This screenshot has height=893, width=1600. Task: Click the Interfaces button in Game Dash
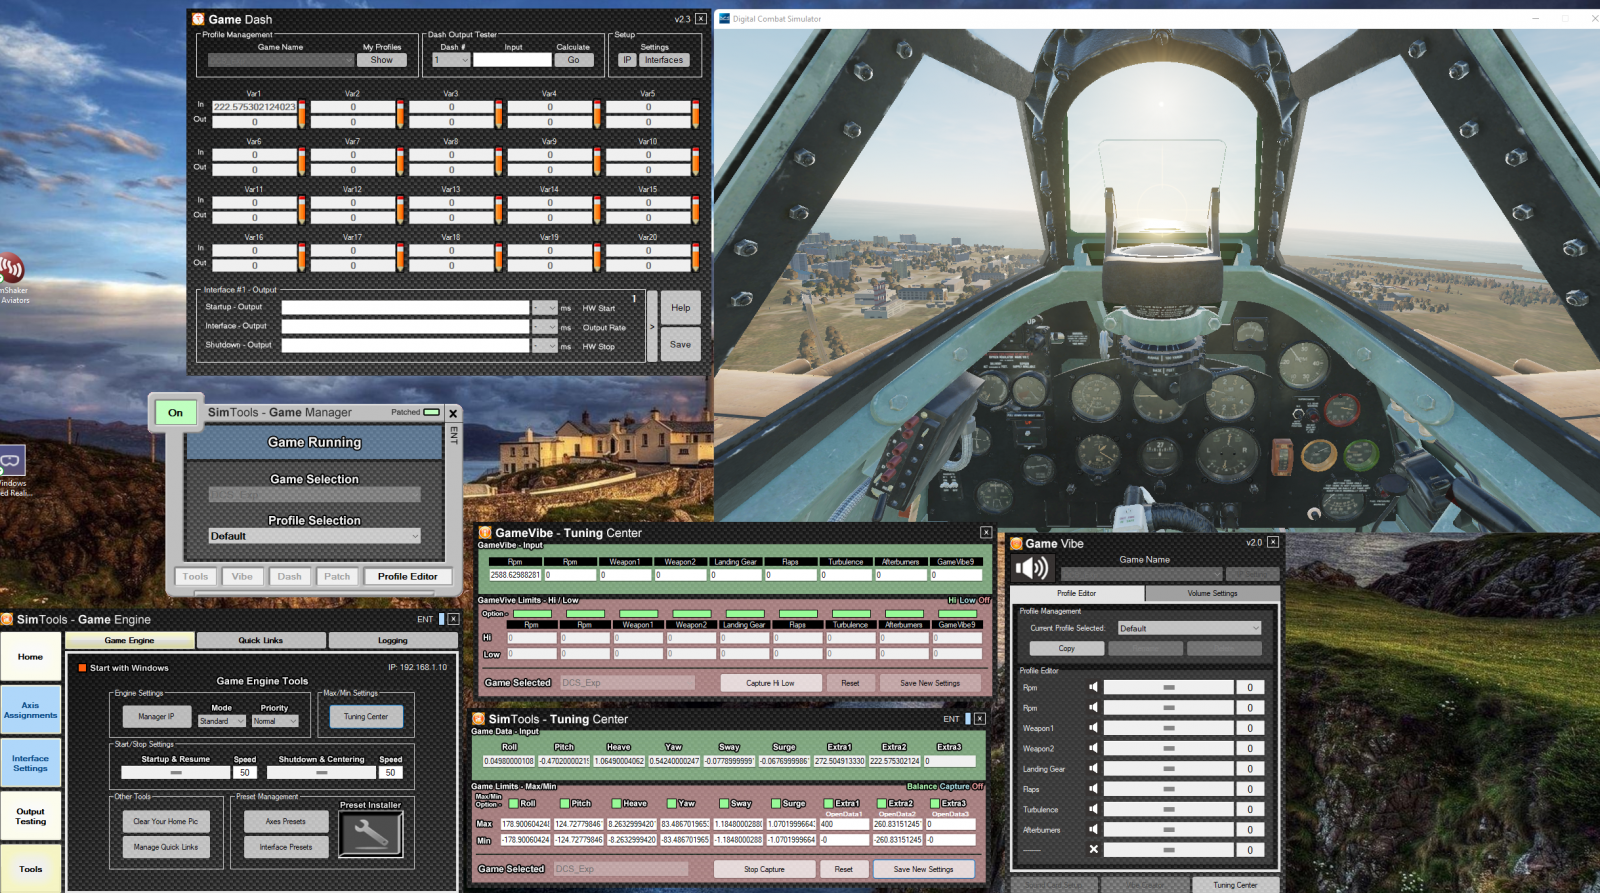coord(664,60)
